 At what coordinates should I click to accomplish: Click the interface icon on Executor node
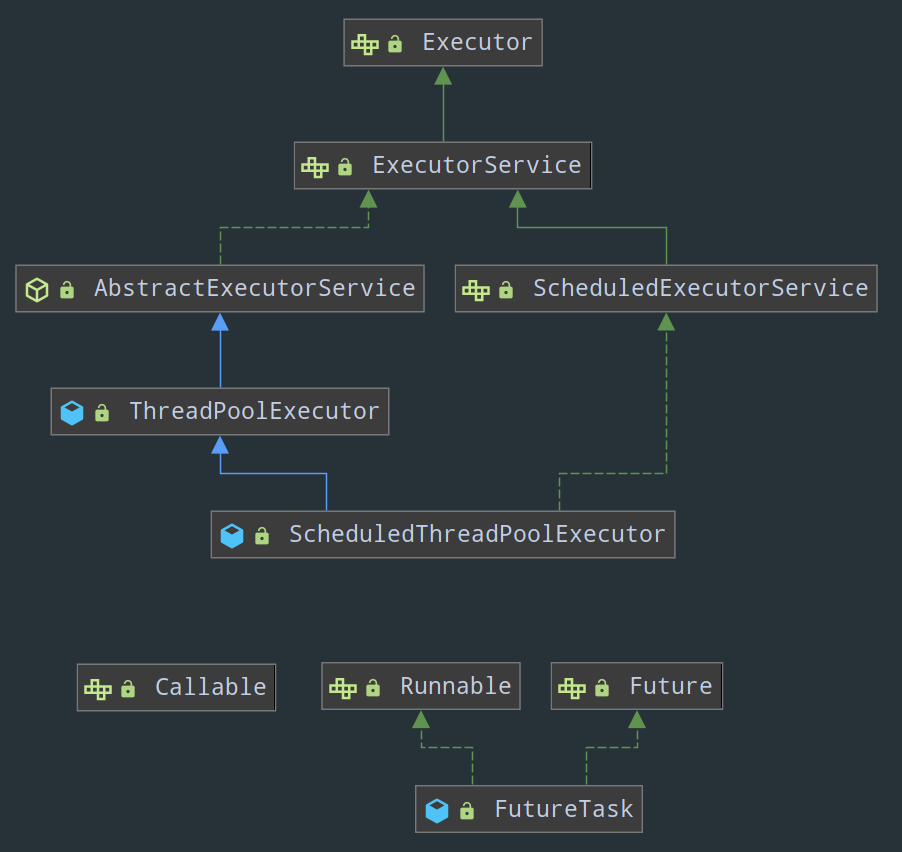pyautogui.click(x=365, y=44)
